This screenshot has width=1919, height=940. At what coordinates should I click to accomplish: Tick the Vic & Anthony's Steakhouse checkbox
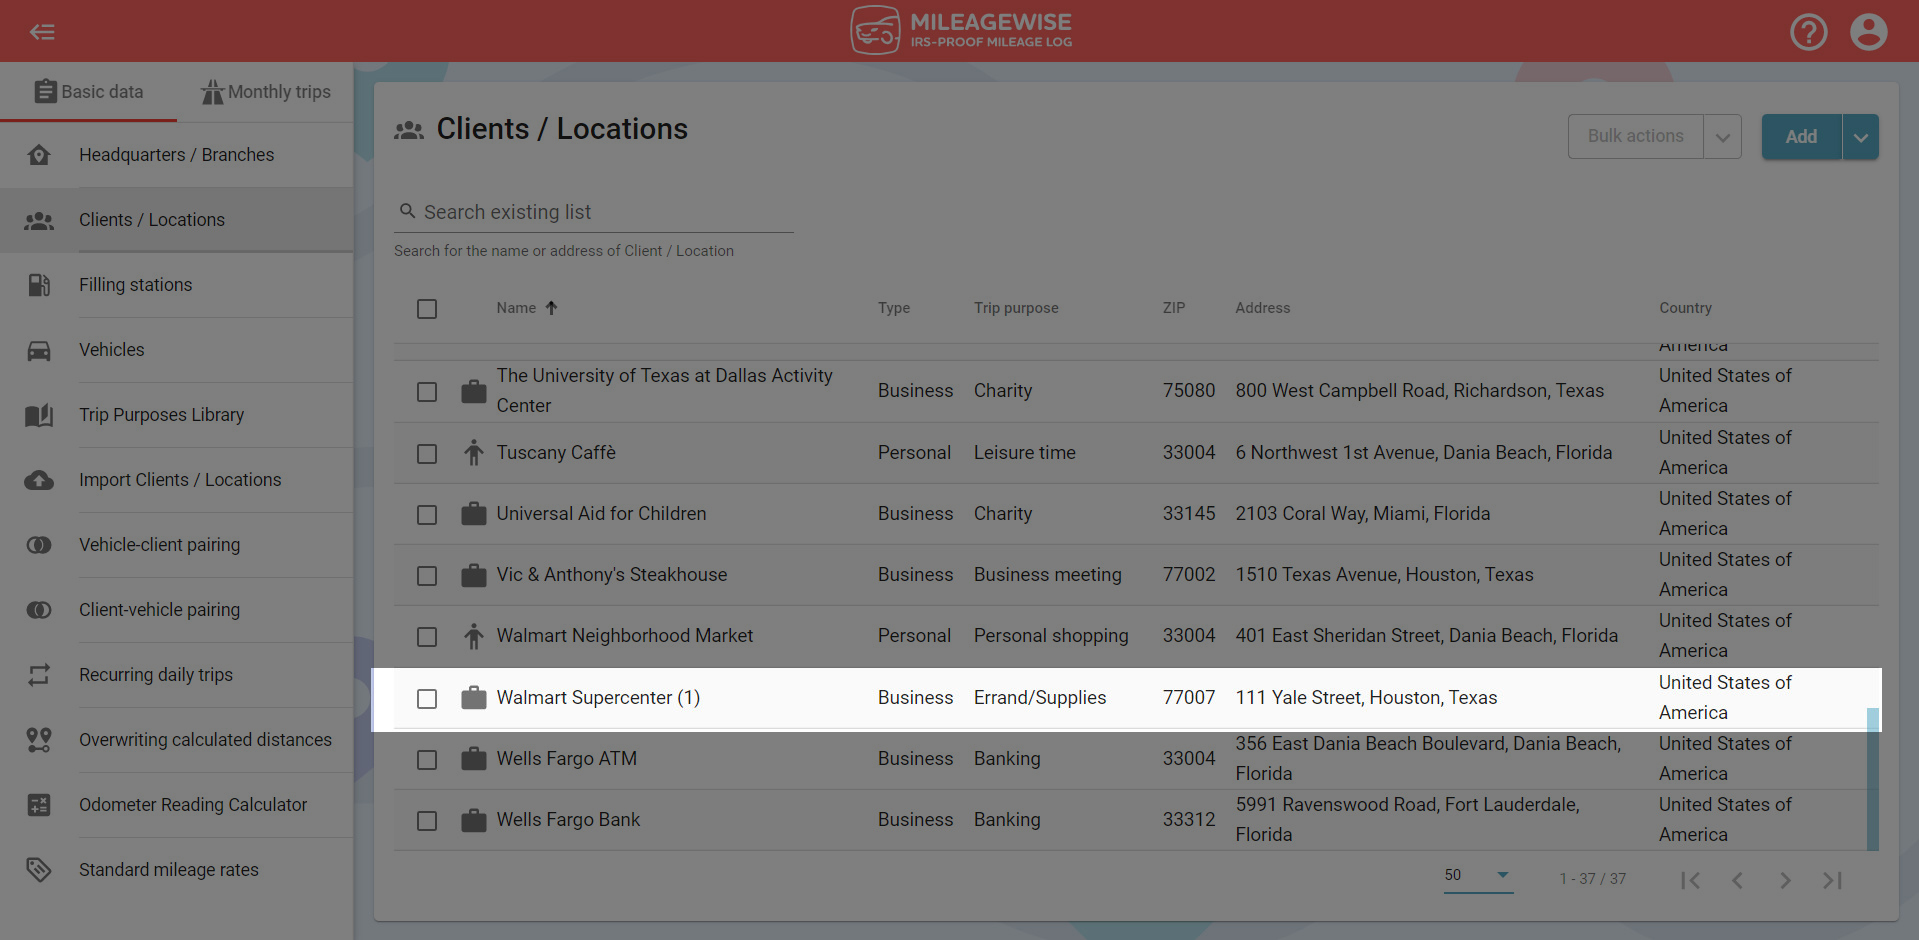pos(427,576)
